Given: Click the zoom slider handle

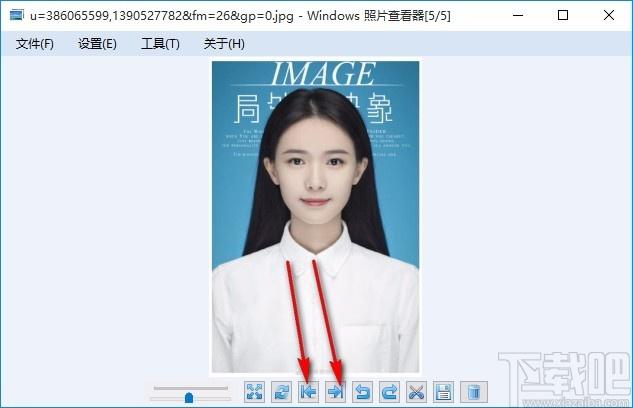Looking at the screenshot, I should tap(188, 397).
